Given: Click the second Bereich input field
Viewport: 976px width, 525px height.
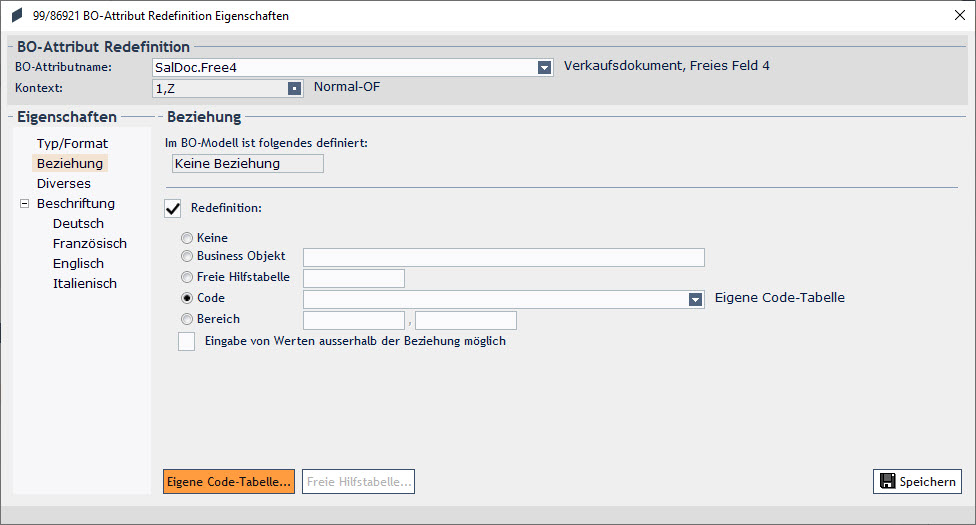Looking at the screenshot, I should point(466,320).
